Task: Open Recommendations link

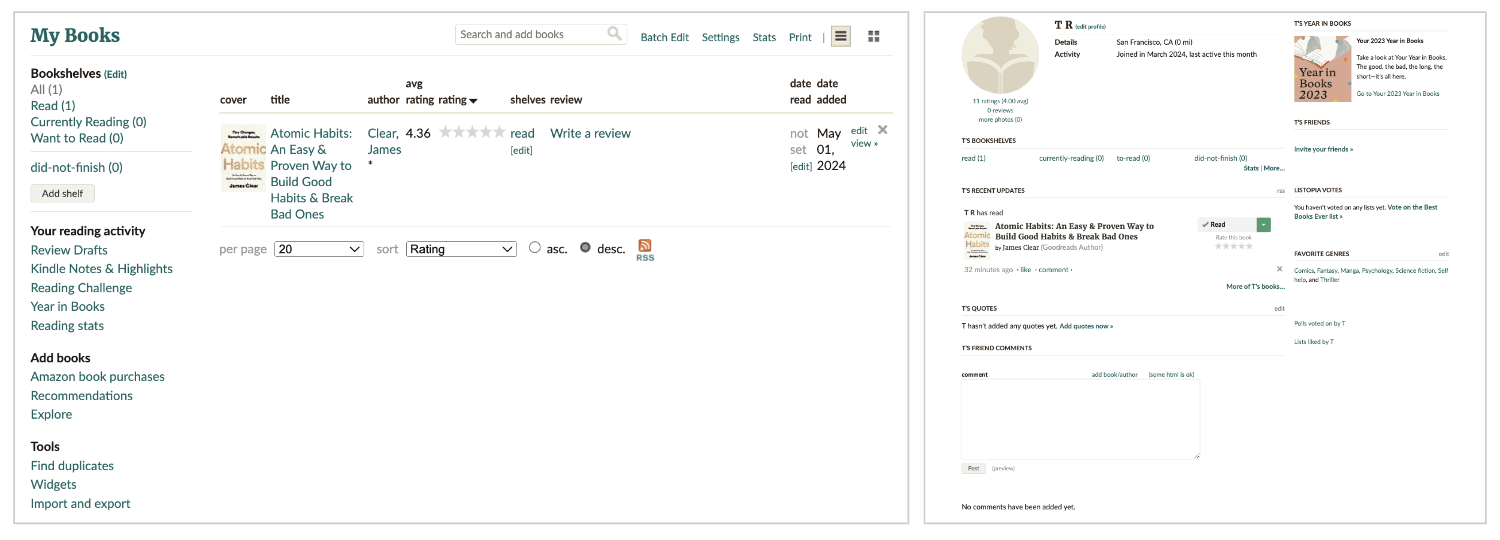Action: 82,396
